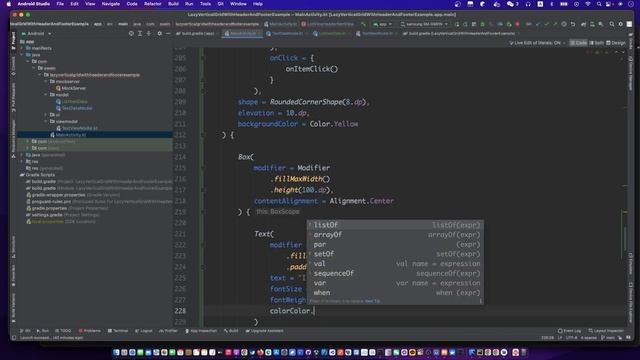Open IDE settings gear in top toolbar
Viewport: 640px width, 360px height.
[x=620, y=24]
